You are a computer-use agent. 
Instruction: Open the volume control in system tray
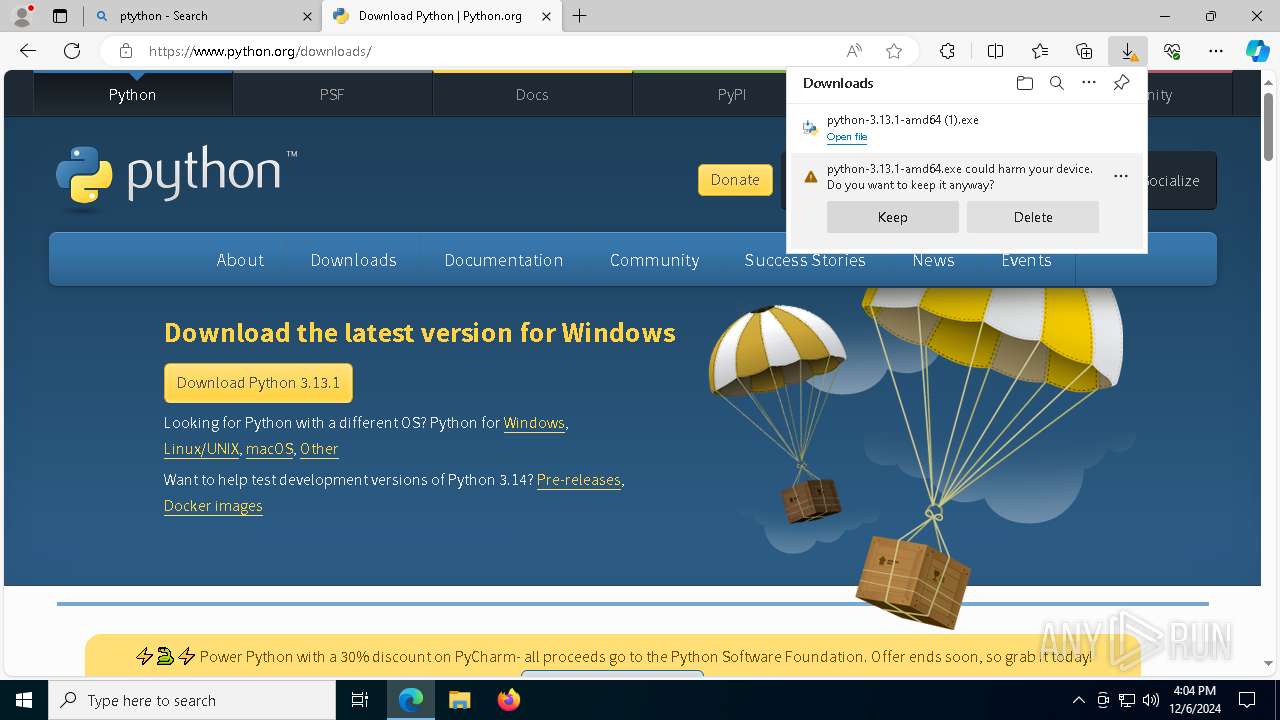[1151, 700]
